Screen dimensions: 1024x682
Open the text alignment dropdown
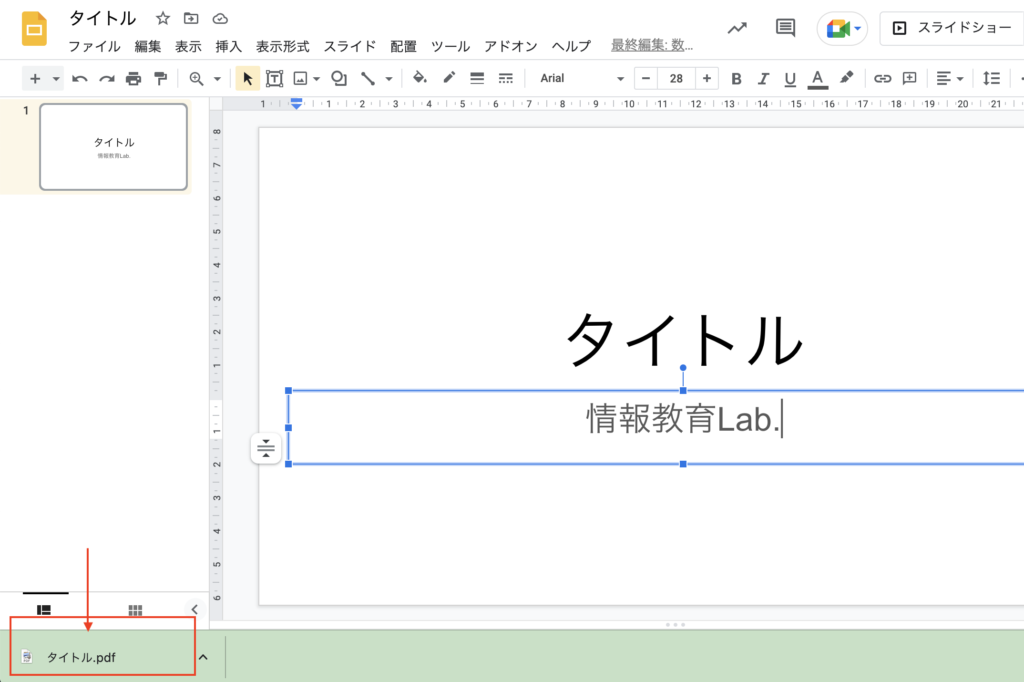950,79
